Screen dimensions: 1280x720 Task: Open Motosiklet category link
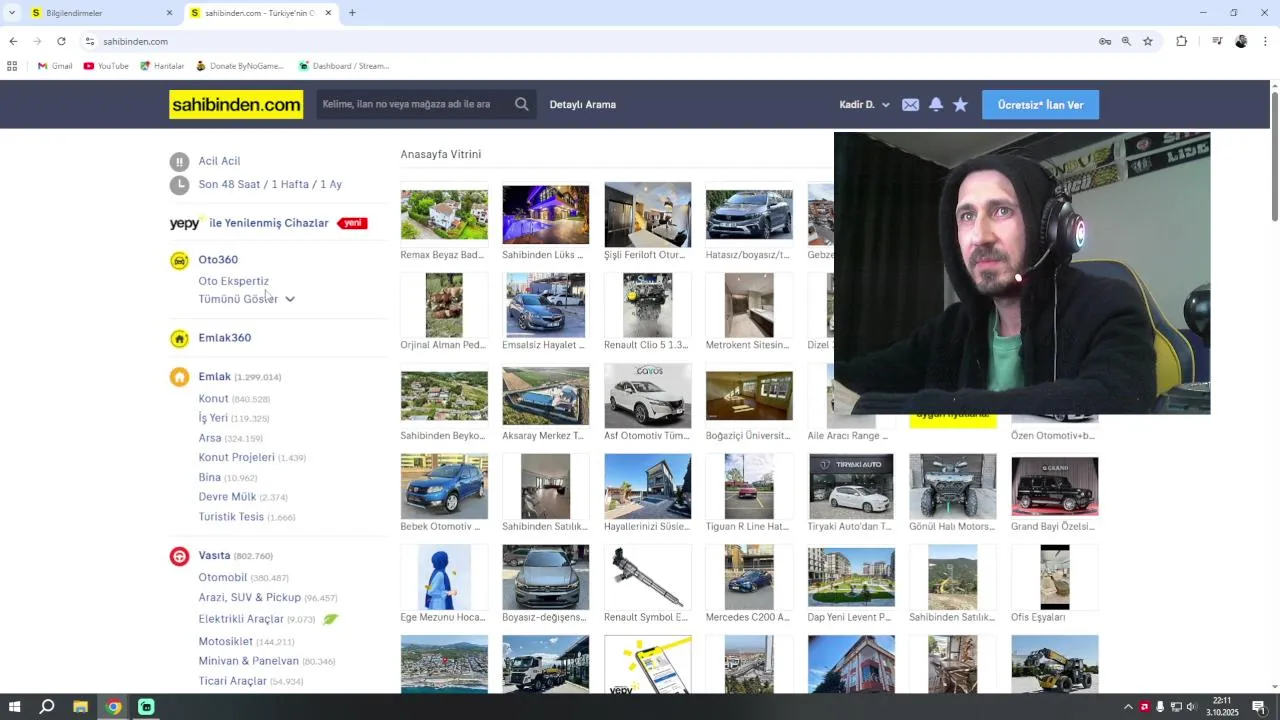(x=225, y=641)
